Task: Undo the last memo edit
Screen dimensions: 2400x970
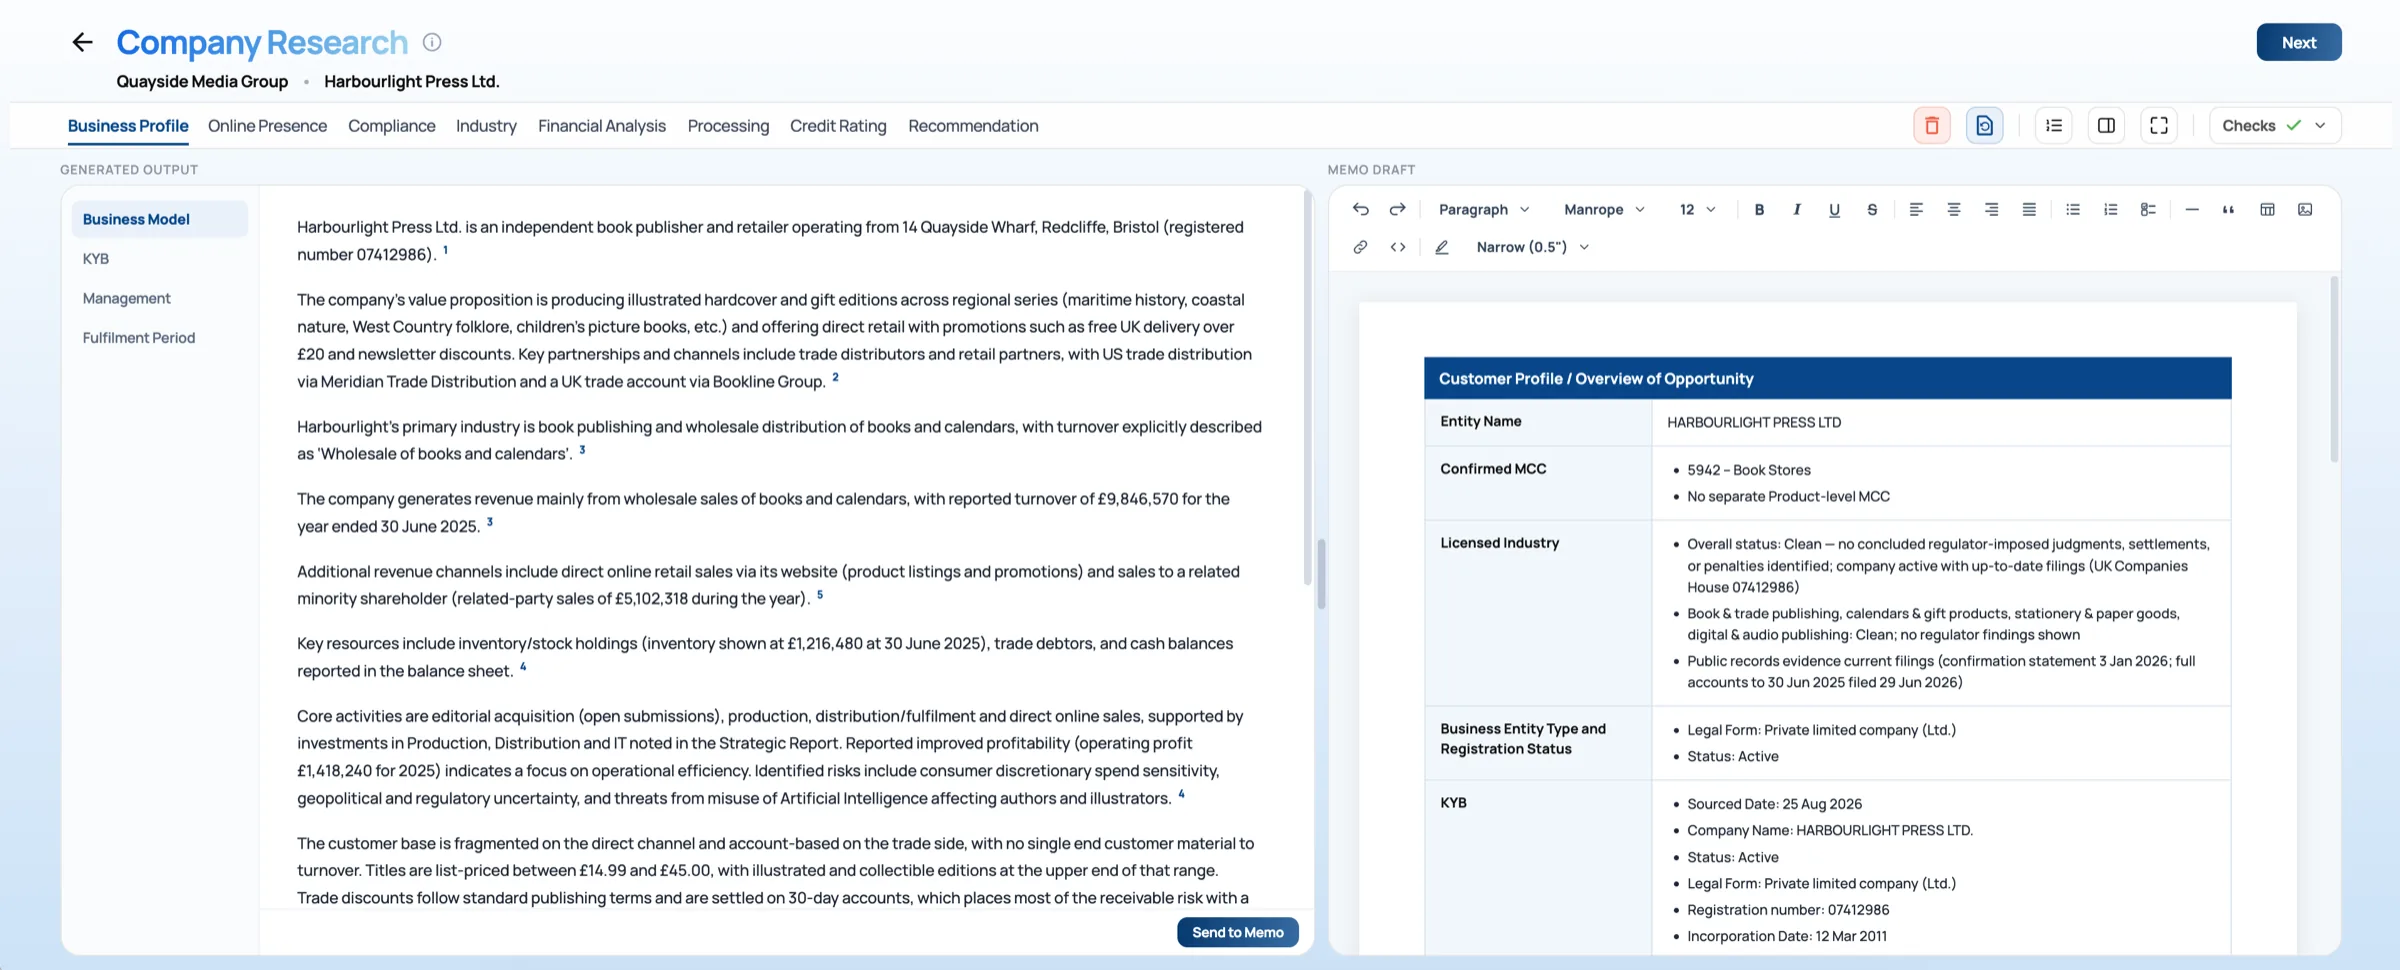Action: (1361, 209)
